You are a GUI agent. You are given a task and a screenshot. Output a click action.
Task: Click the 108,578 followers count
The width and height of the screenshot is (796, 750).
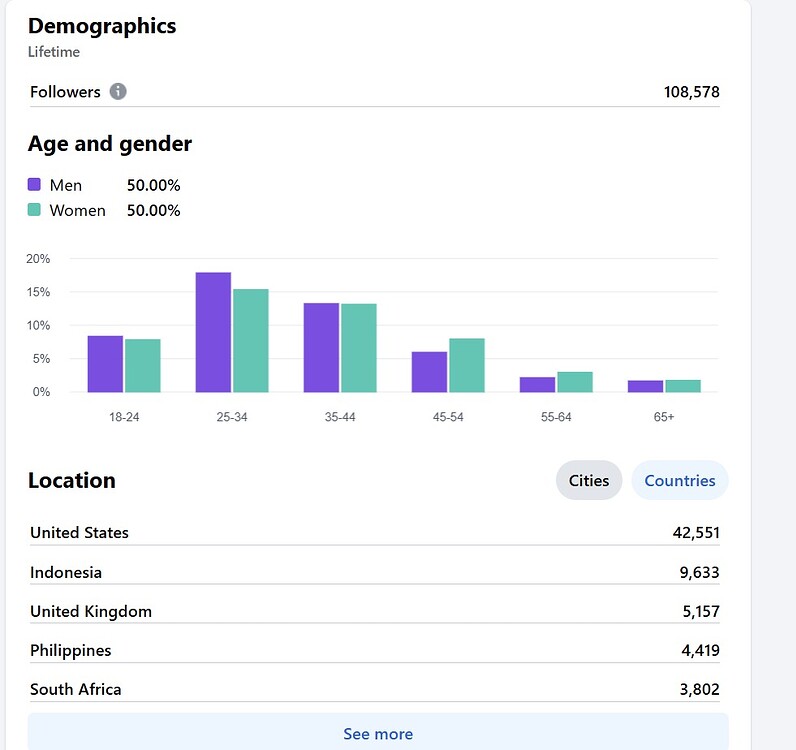pos(691,92)
